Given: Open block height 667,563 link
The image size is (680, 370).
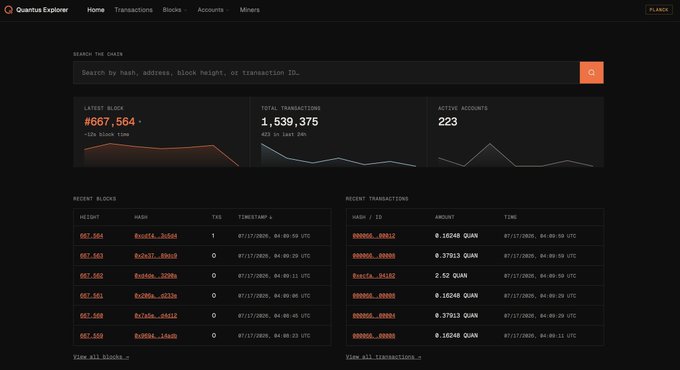Looking at the screenshot, I should [x=92, y=255].
